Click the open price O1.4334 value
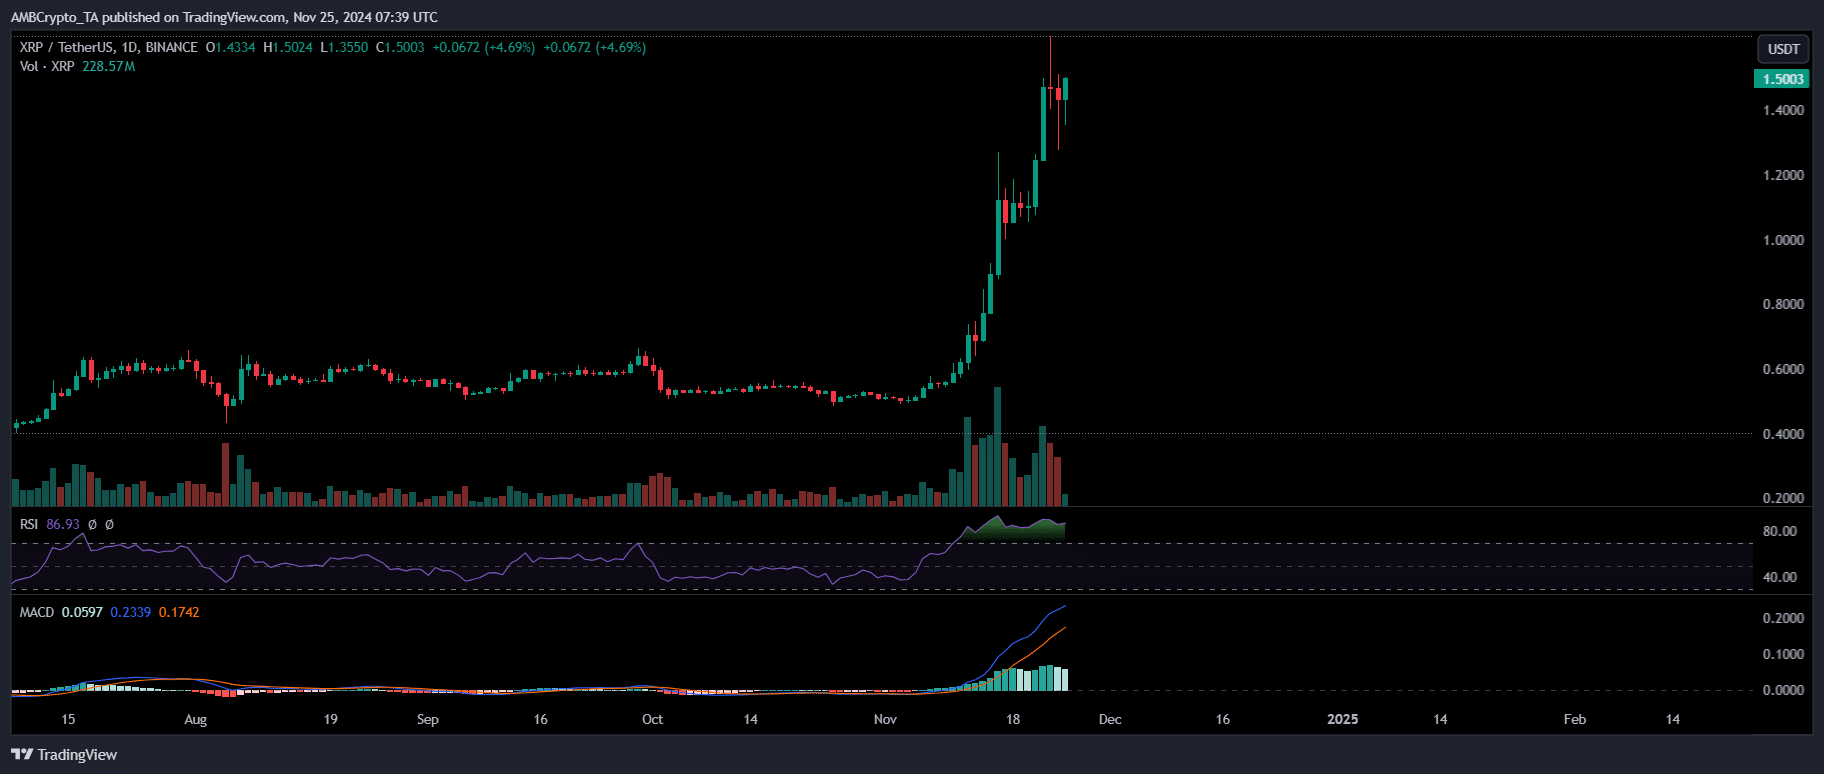Screen dimensions: 1824x774 click(x=231, y=47)
